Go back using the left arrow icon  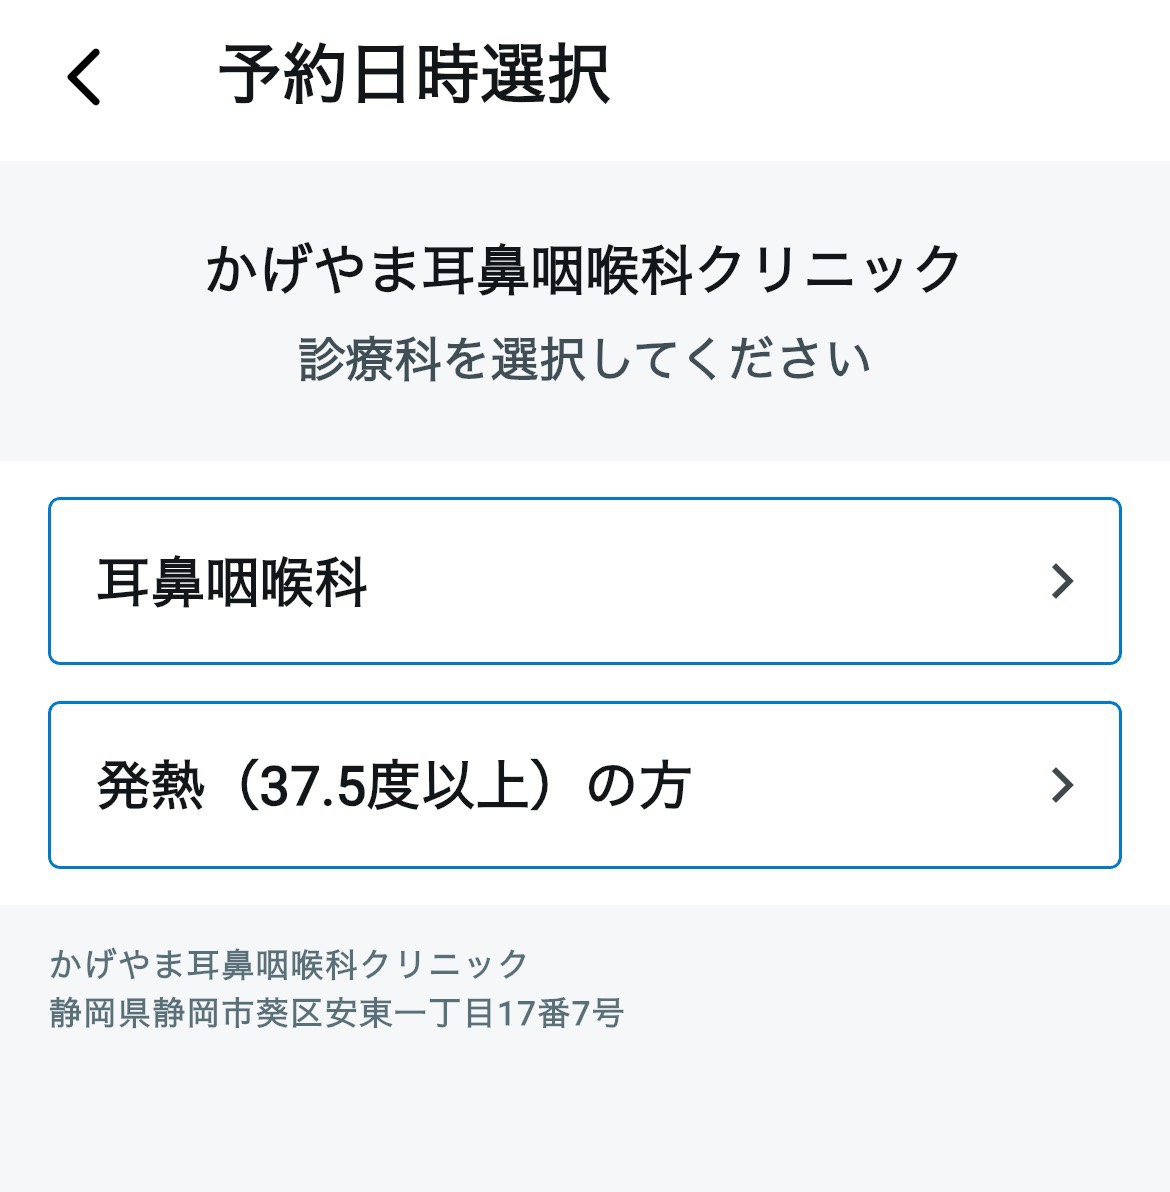click(x=84, y=76)
